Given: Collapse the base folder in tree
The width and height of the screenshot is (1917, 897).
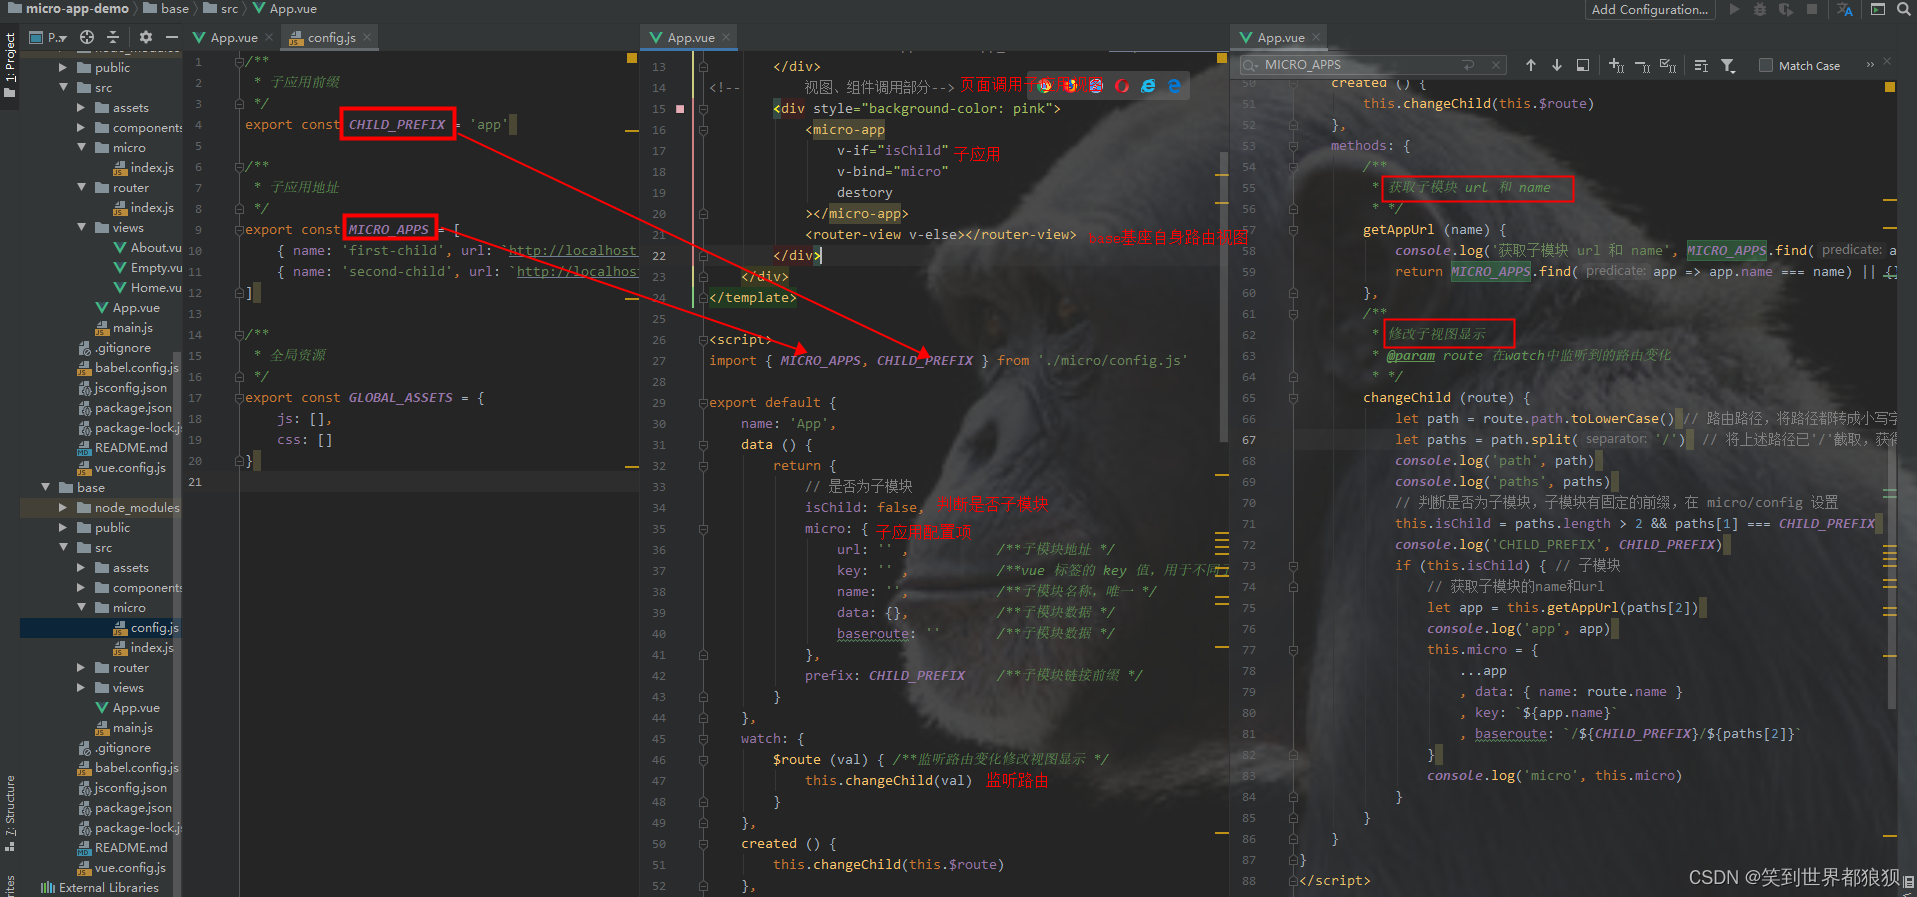Looking at the screenshot, I should [x=45, y=487].
